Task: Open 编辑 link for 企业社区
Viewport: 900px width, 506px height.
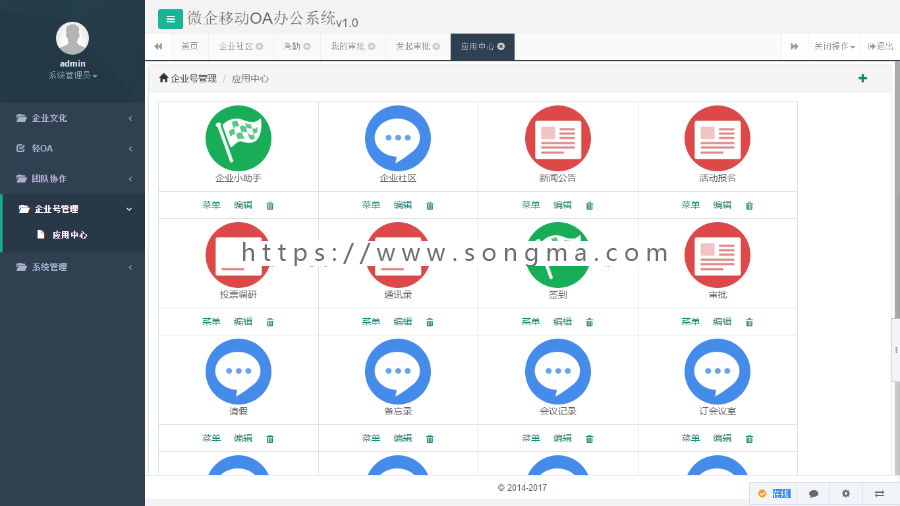Action: (402, 205)
